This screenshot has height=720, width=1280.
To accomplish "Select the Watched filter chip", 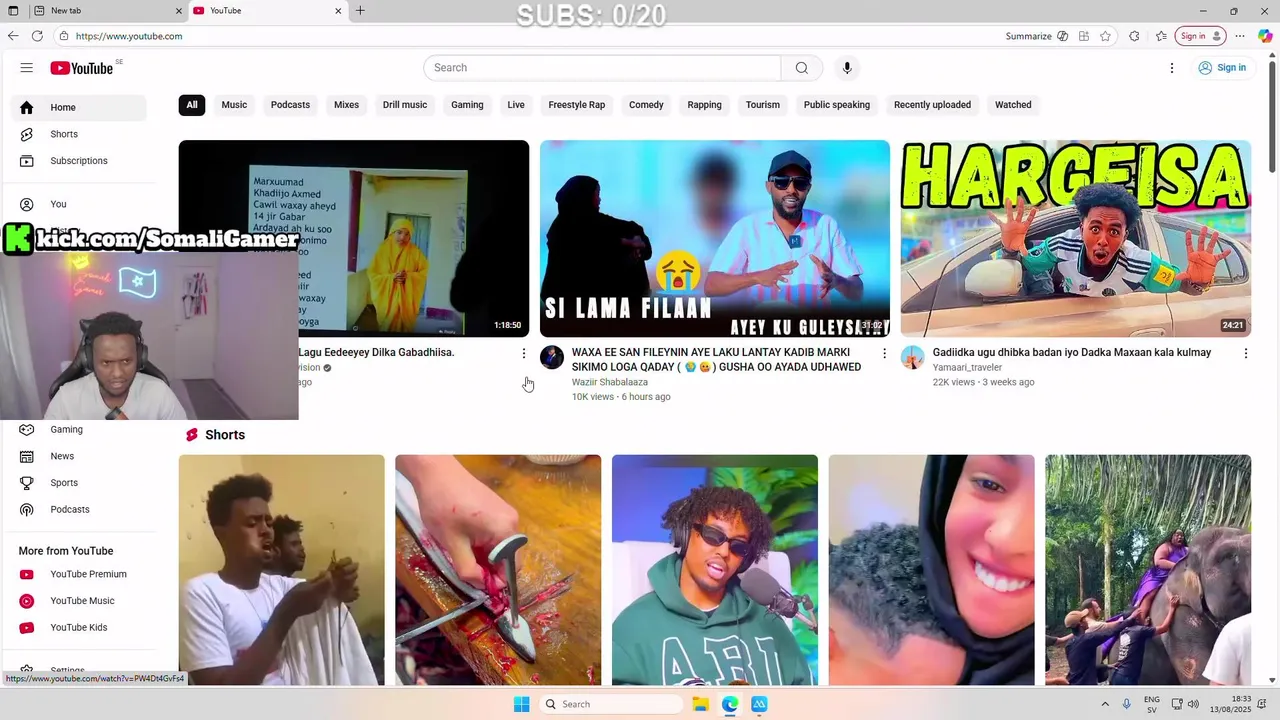I will coord(1013,105).
